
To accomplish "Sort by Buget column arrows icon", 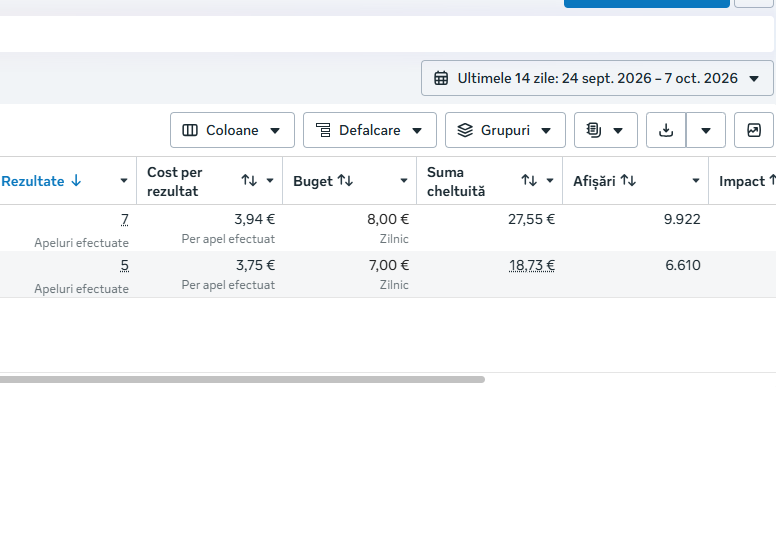I will point(345,181).
